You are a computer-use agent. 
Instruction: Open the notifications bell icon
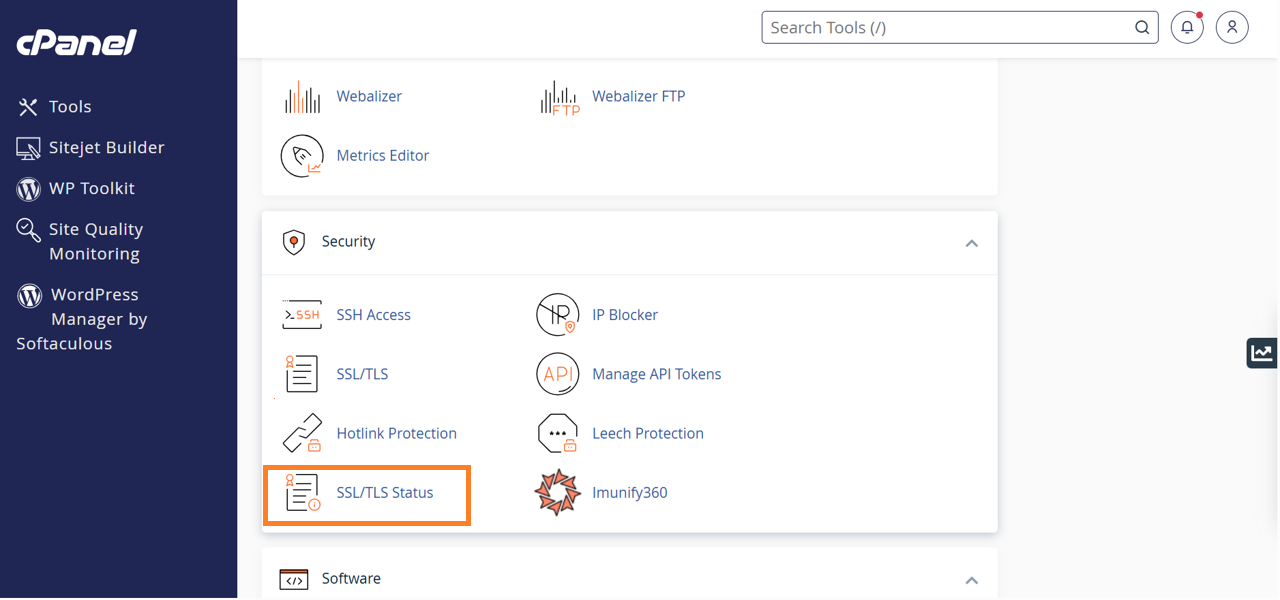click(1187, 28)
